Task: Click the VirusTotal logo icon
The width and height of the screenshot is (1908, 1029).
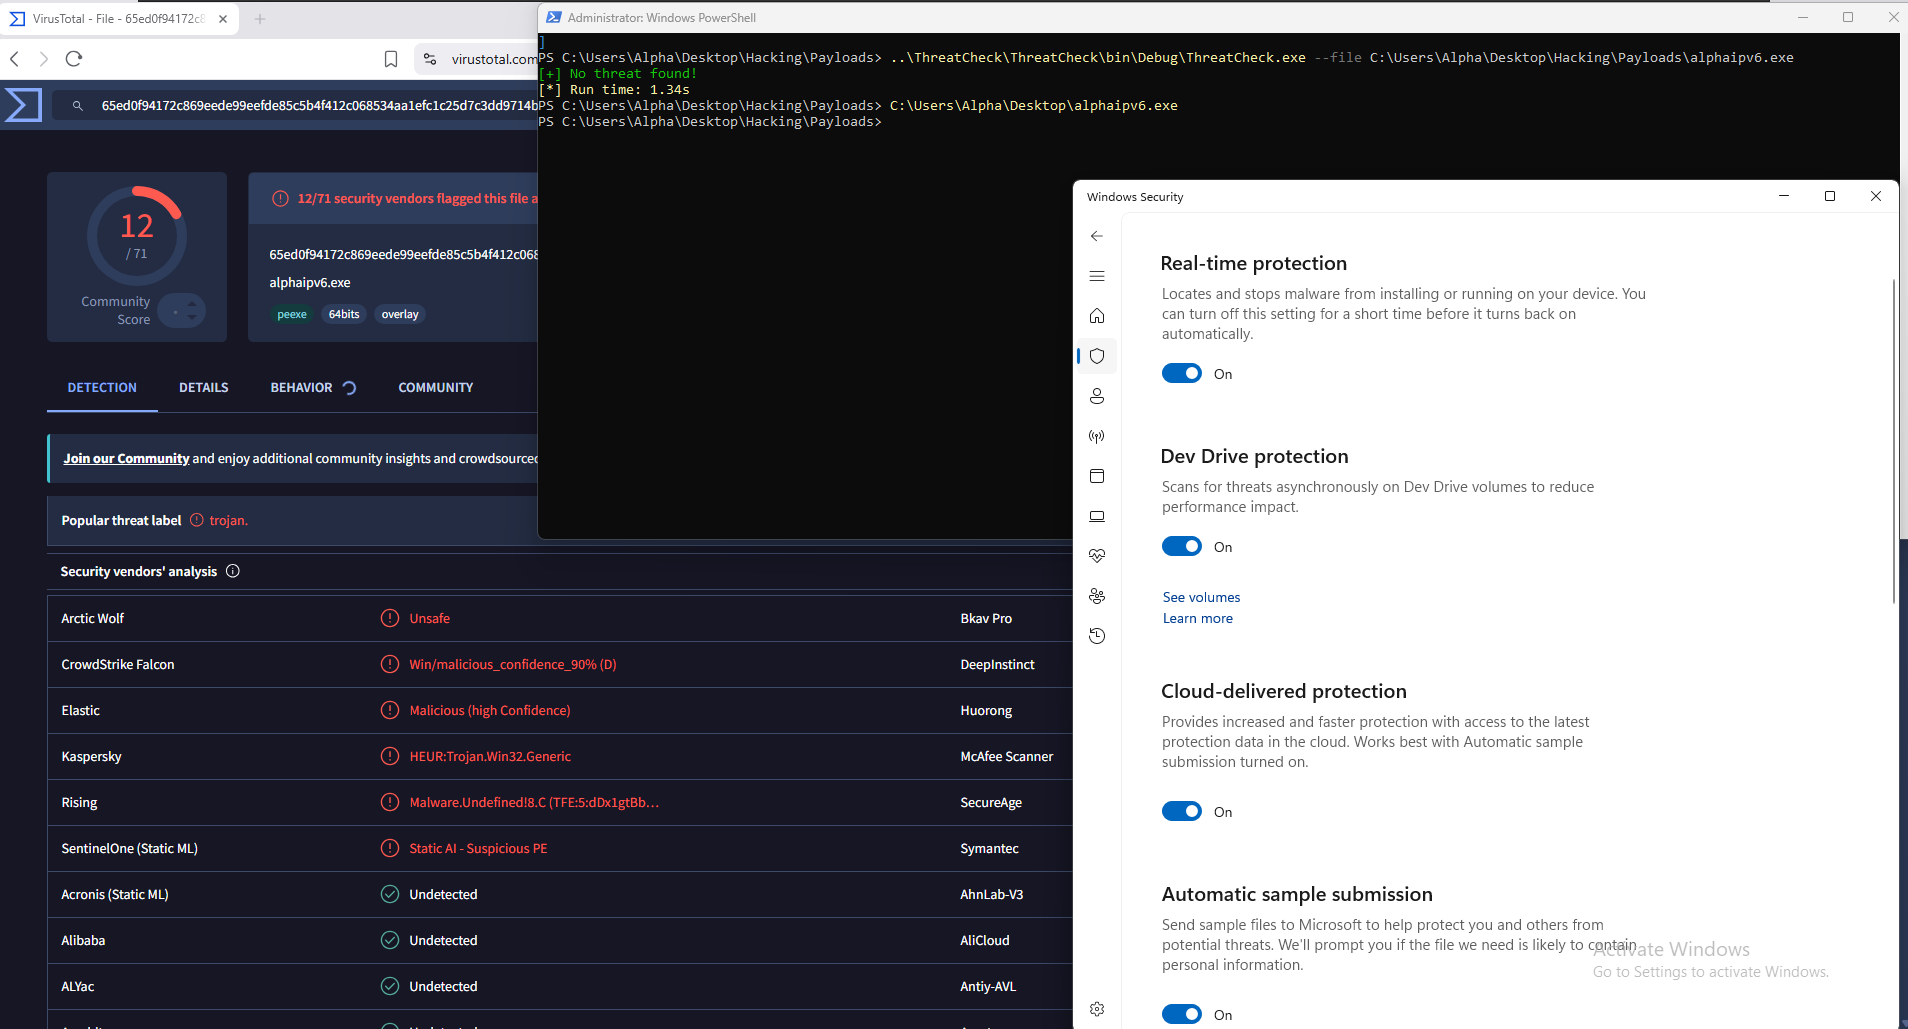Action: click(x=23, y=105)
